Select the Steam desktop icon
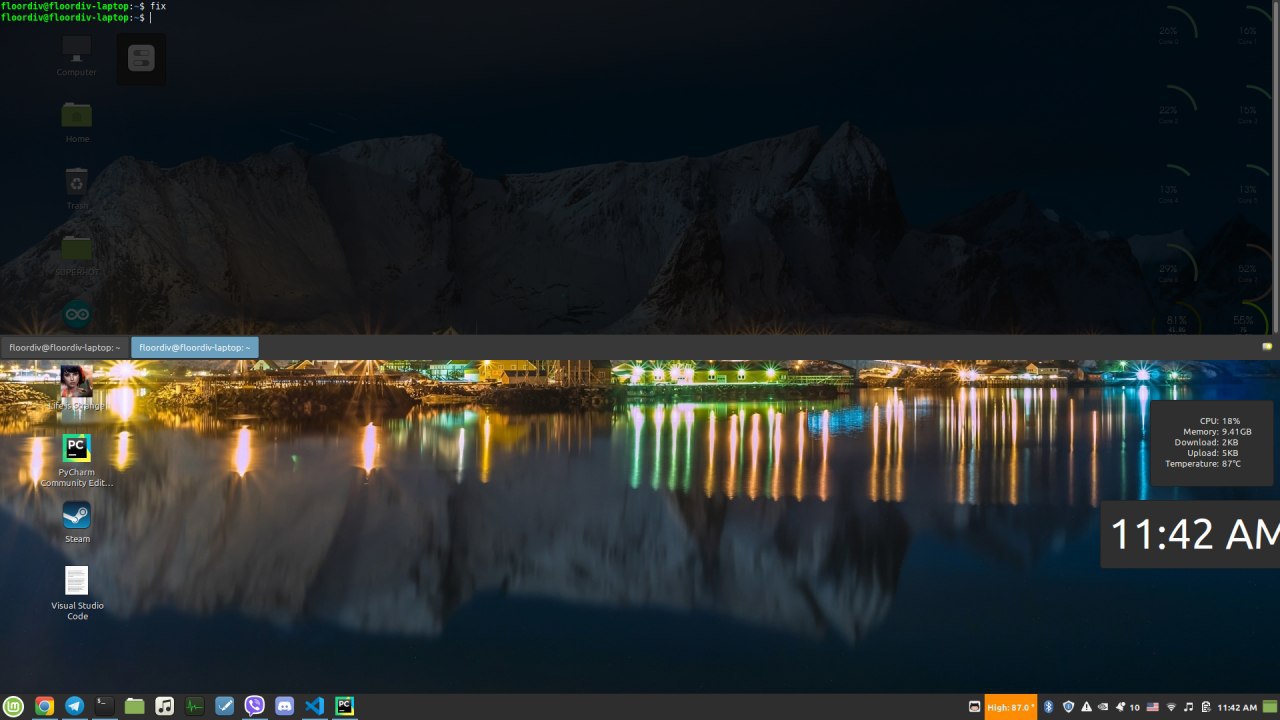Screen dimensions: 1280x720 tap(77, 522)
